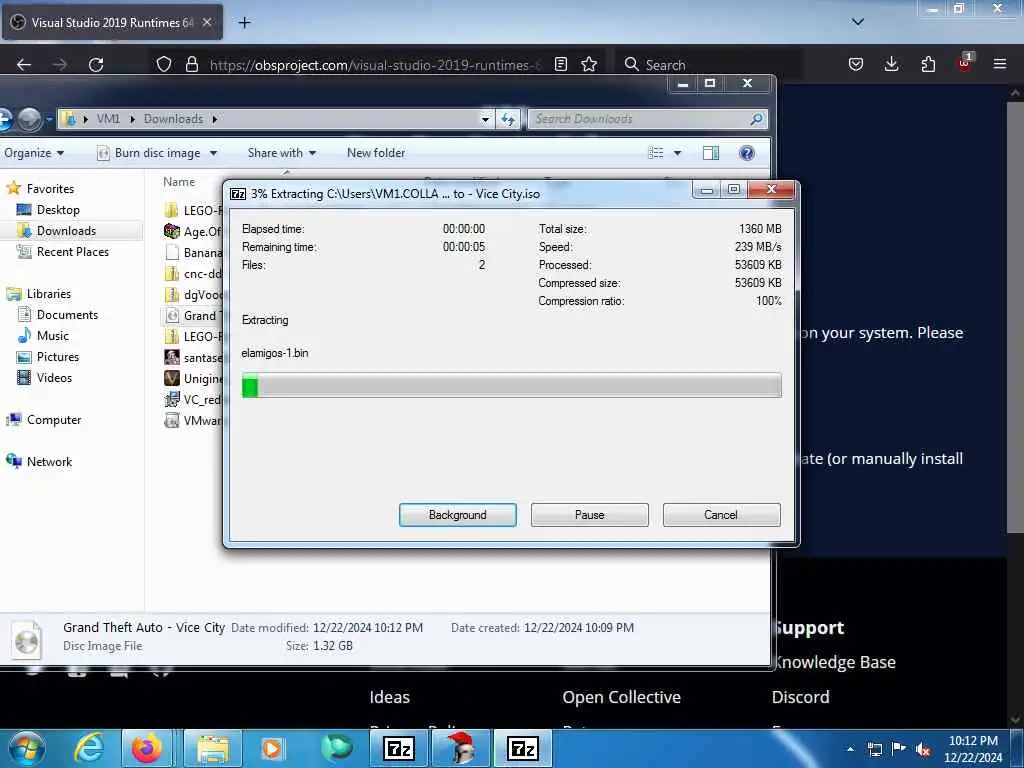The image size is (1024, 768).
Task: Open Desktop in navigation pane
Action: coord(58,210)
